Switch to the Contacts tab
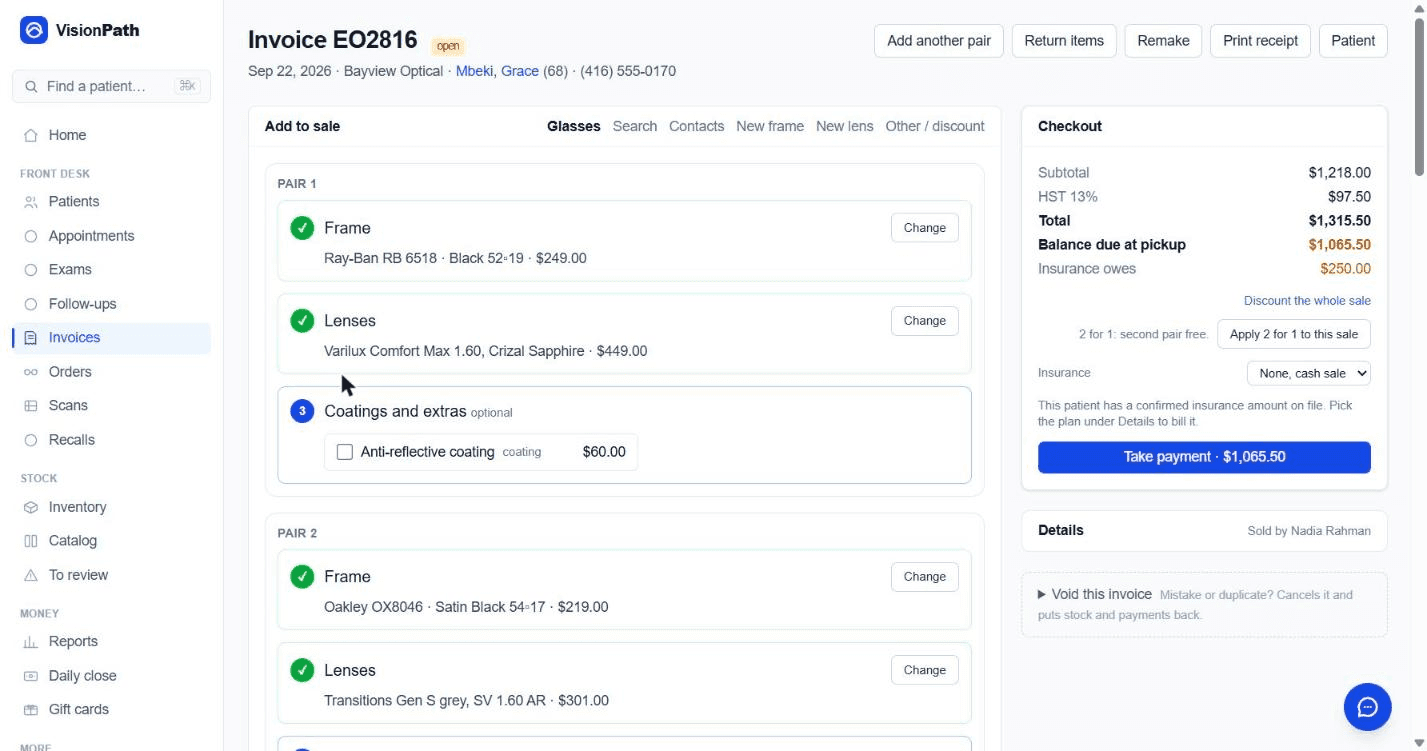 tap(696, 126)
